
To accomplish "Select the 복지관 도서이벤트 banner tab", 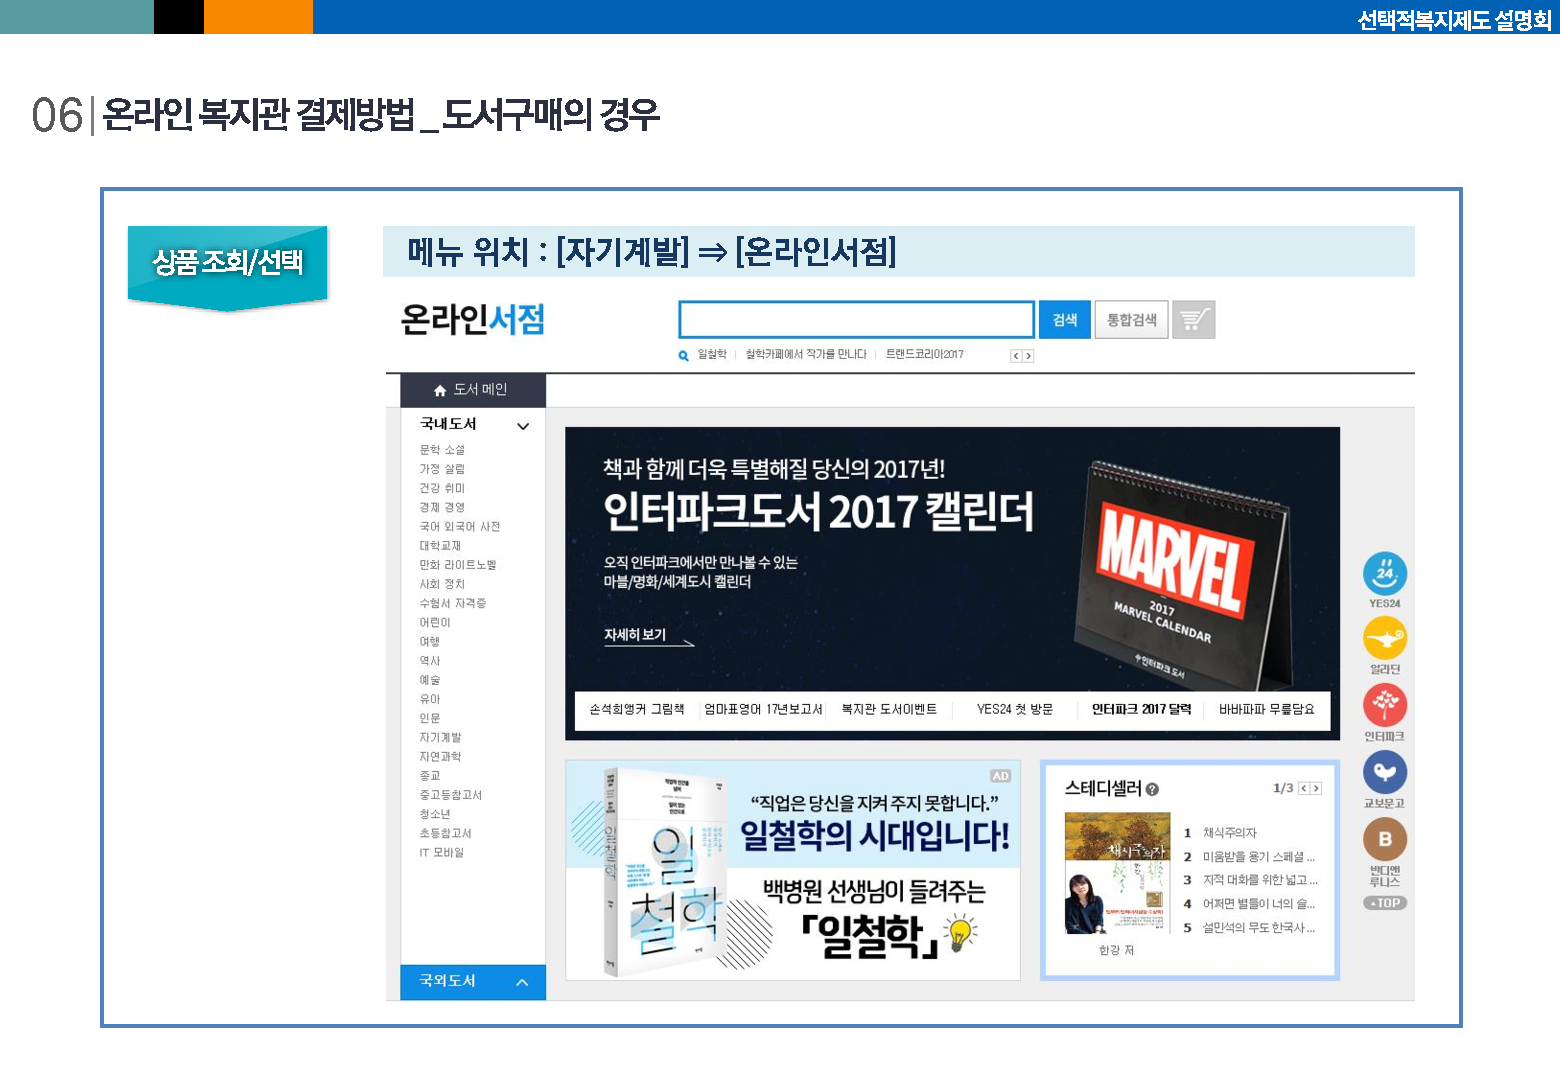I will [889, 709].
